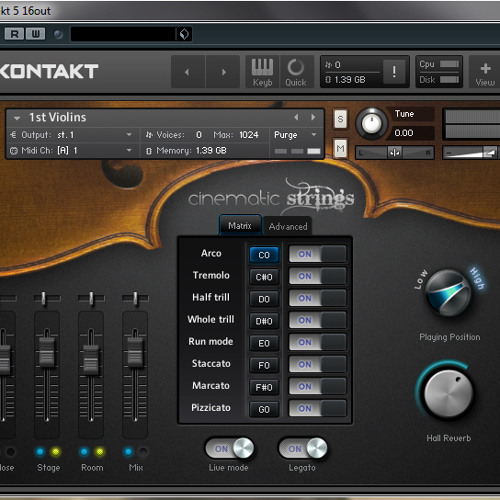Go to previous instrument in Kontakt header
This screenshot has height=500, width=500.
coord(187,72)
